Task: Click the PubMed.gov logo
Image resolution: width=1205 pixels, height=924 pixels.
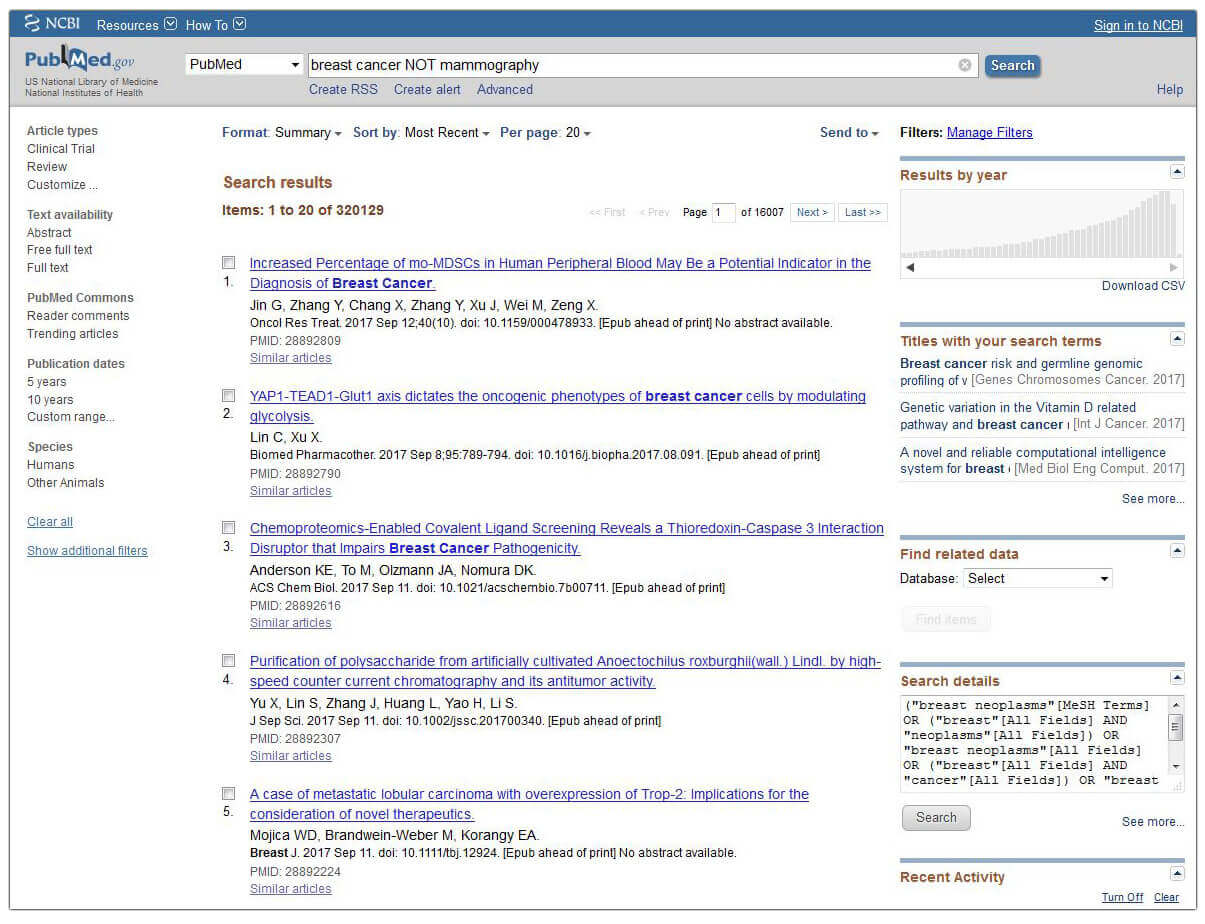Action: [x=79, y=61]
